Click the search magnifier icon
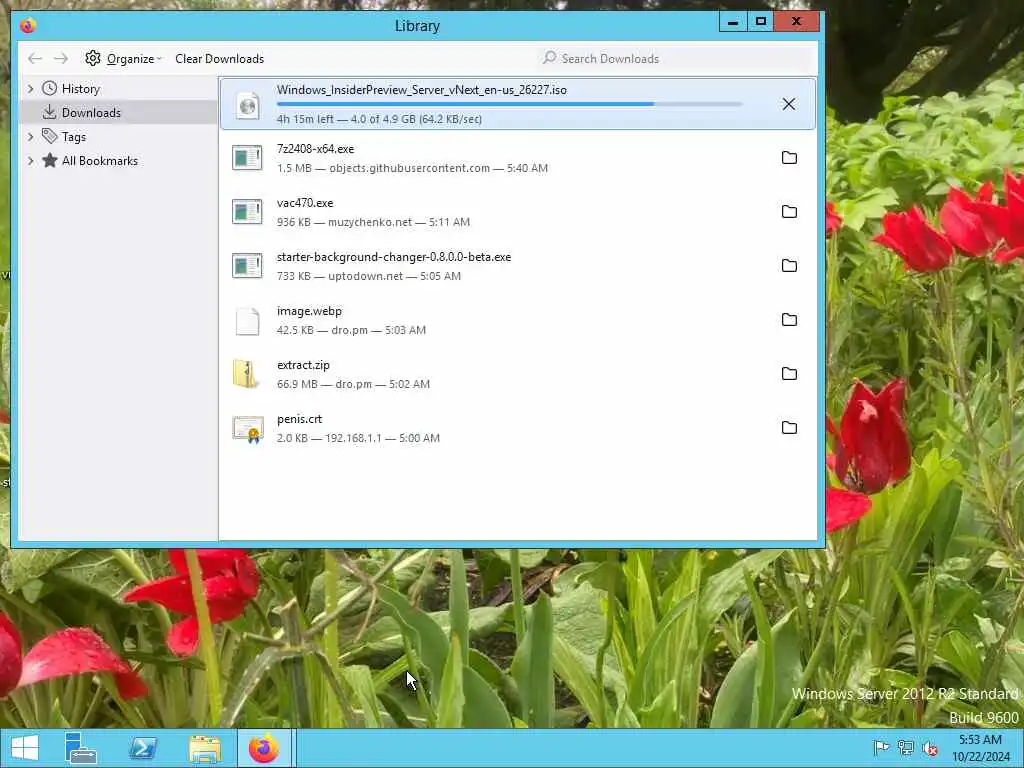The width and height of the screenshot is (1024, 768). (x=550, y=58)
